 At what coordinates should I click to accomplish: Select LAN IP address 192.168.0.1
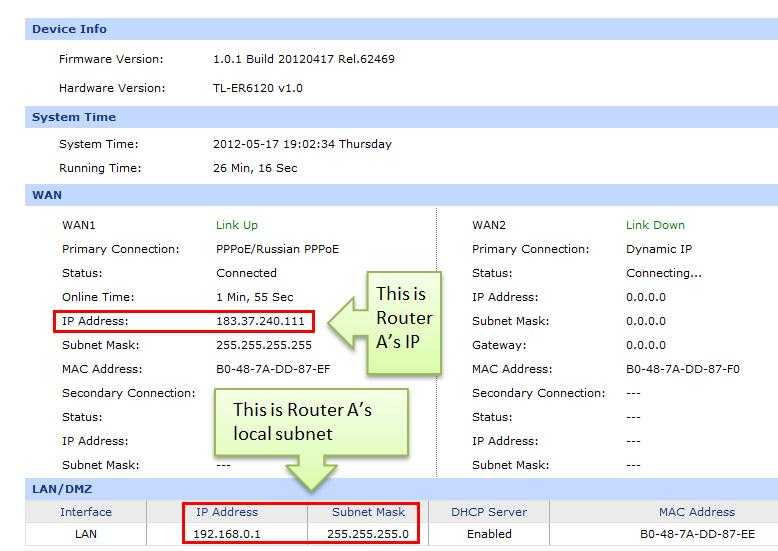point(227,534)
